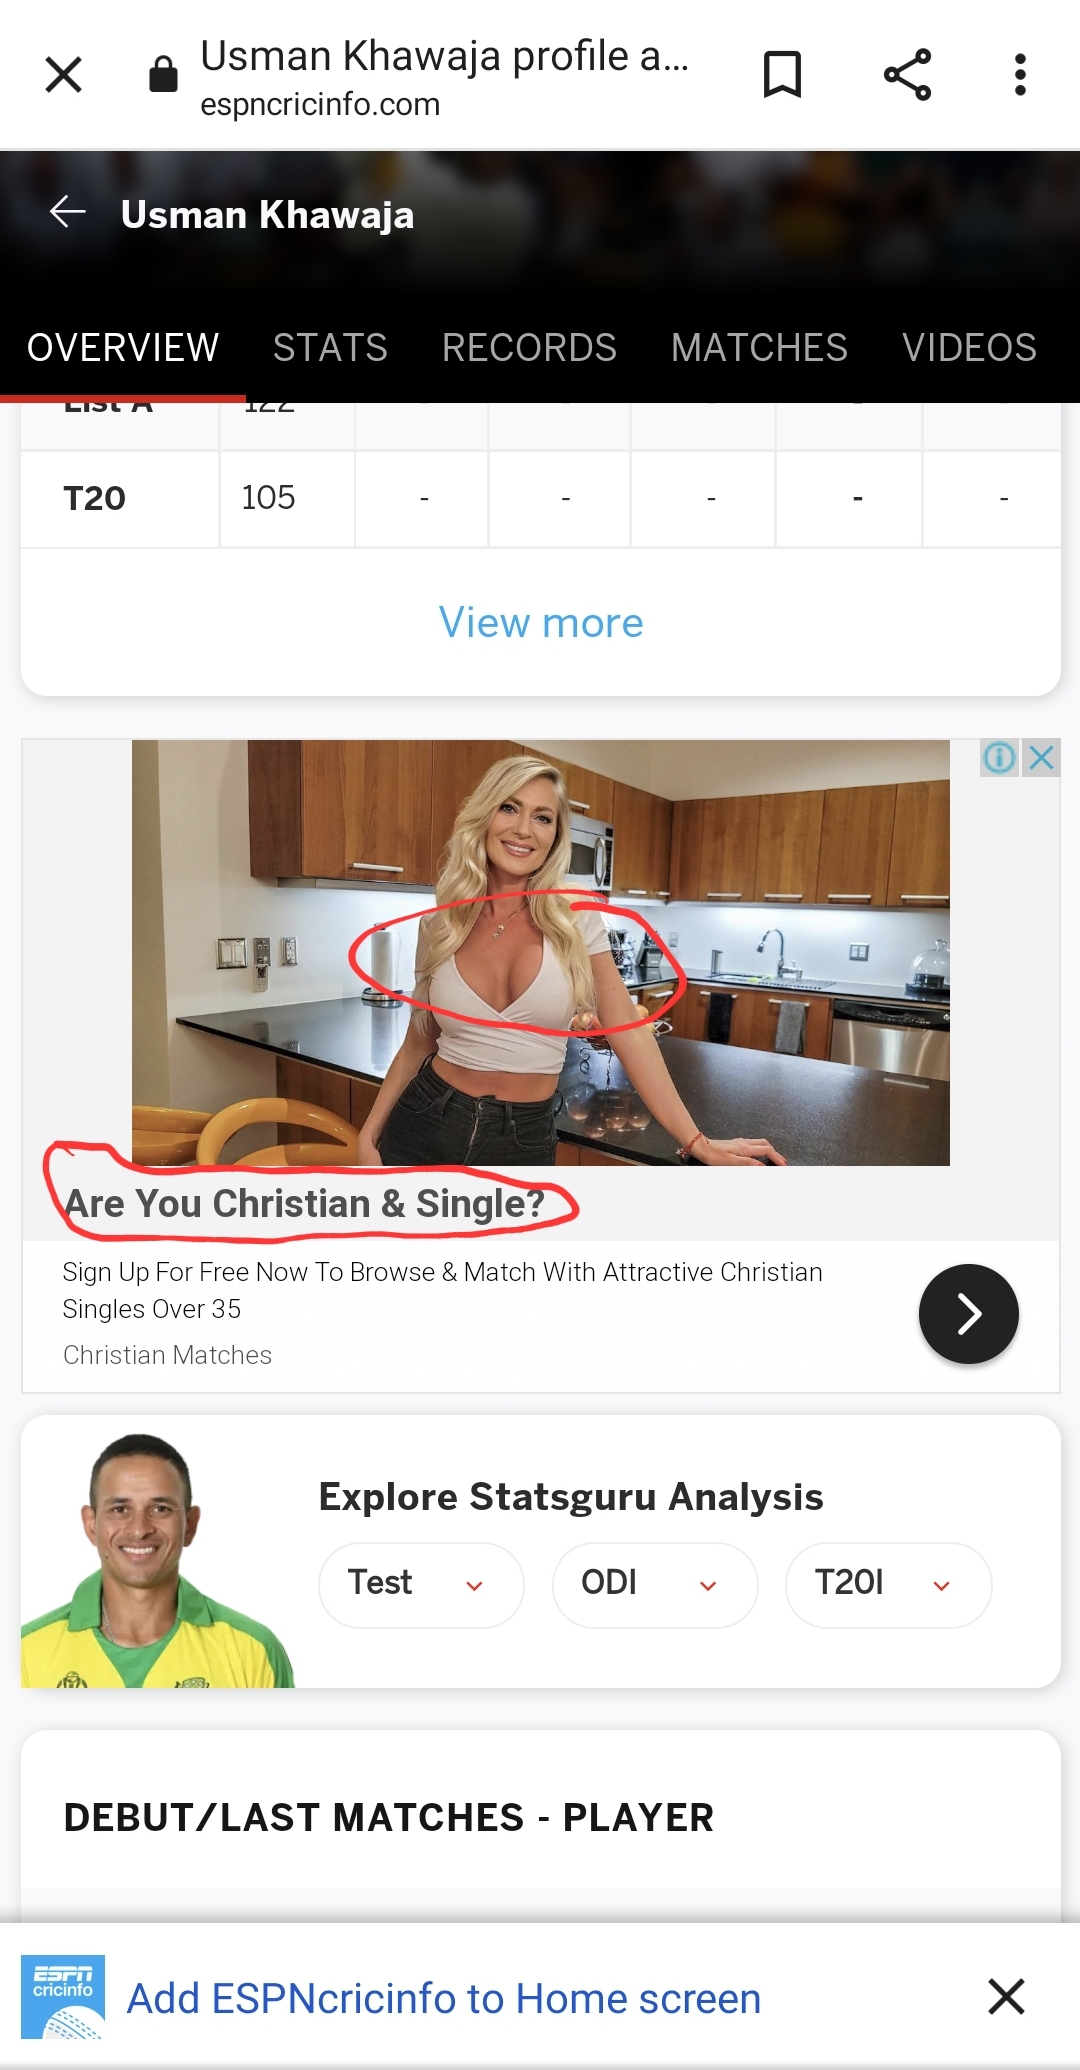Switch to the STATS tab
1080x2070 pixels.
pos(330,348)
